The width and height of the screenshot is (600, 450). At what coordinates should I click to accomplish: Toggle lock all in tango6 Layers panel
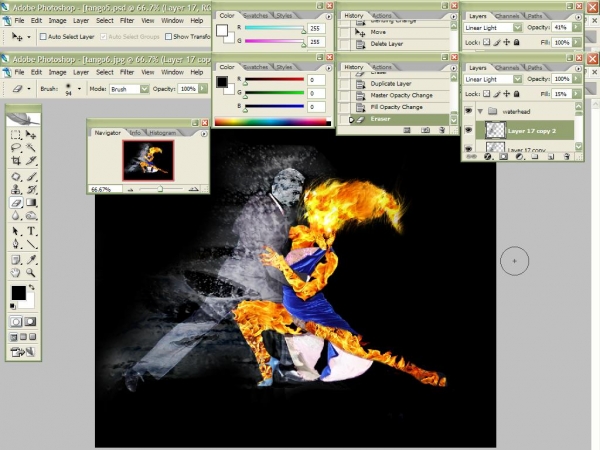coord(517,94)
